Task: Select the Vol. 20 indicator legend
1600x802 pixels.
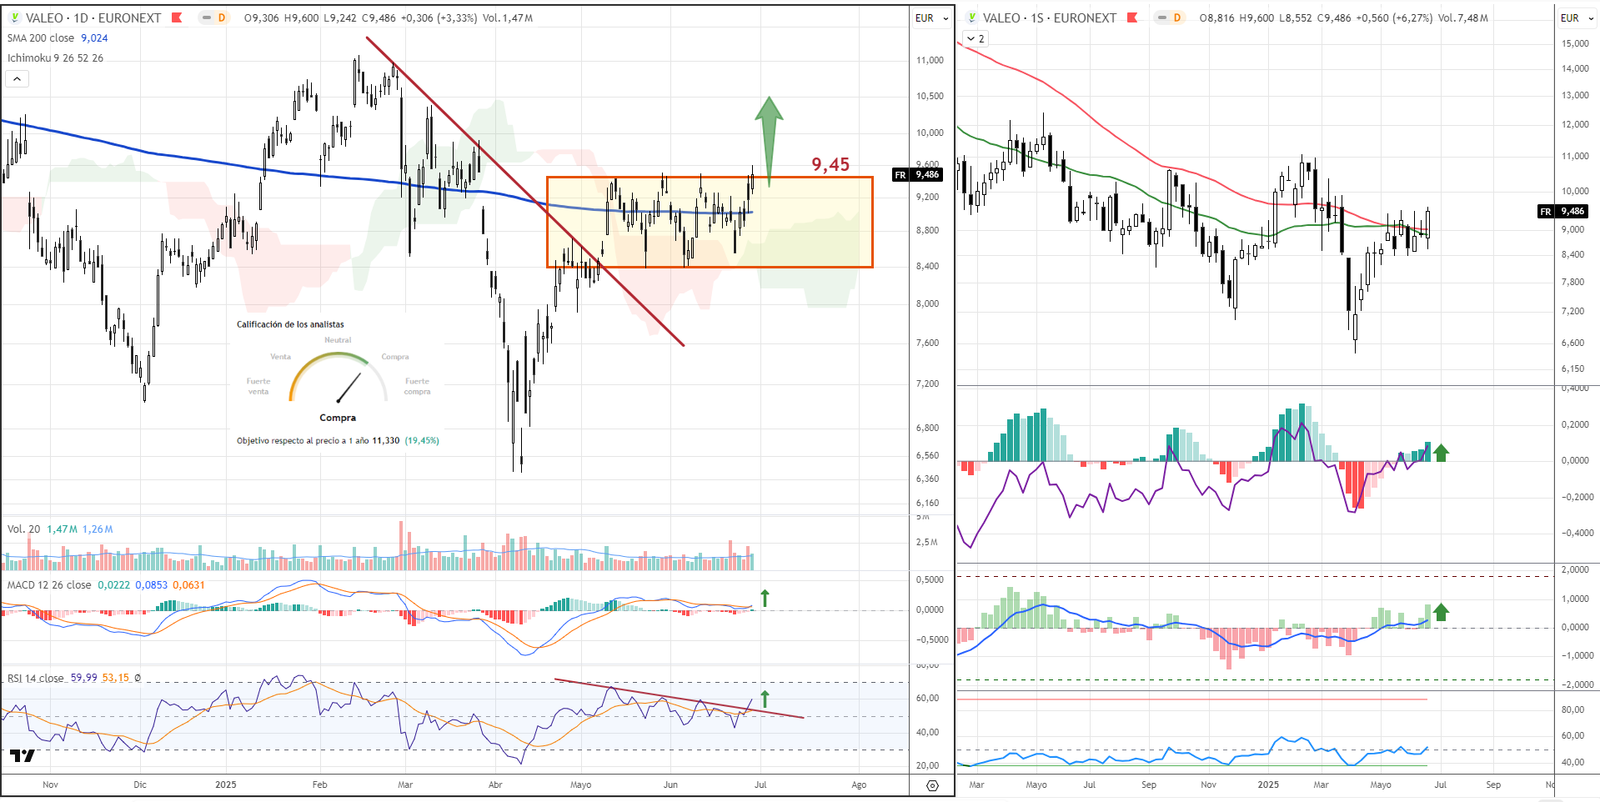Action: point(24,529)
